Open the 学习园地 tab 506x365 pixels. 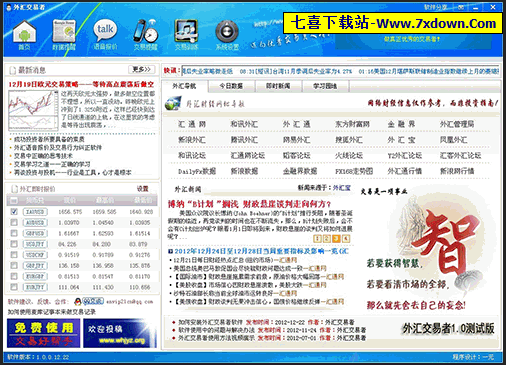click(325, 86)
